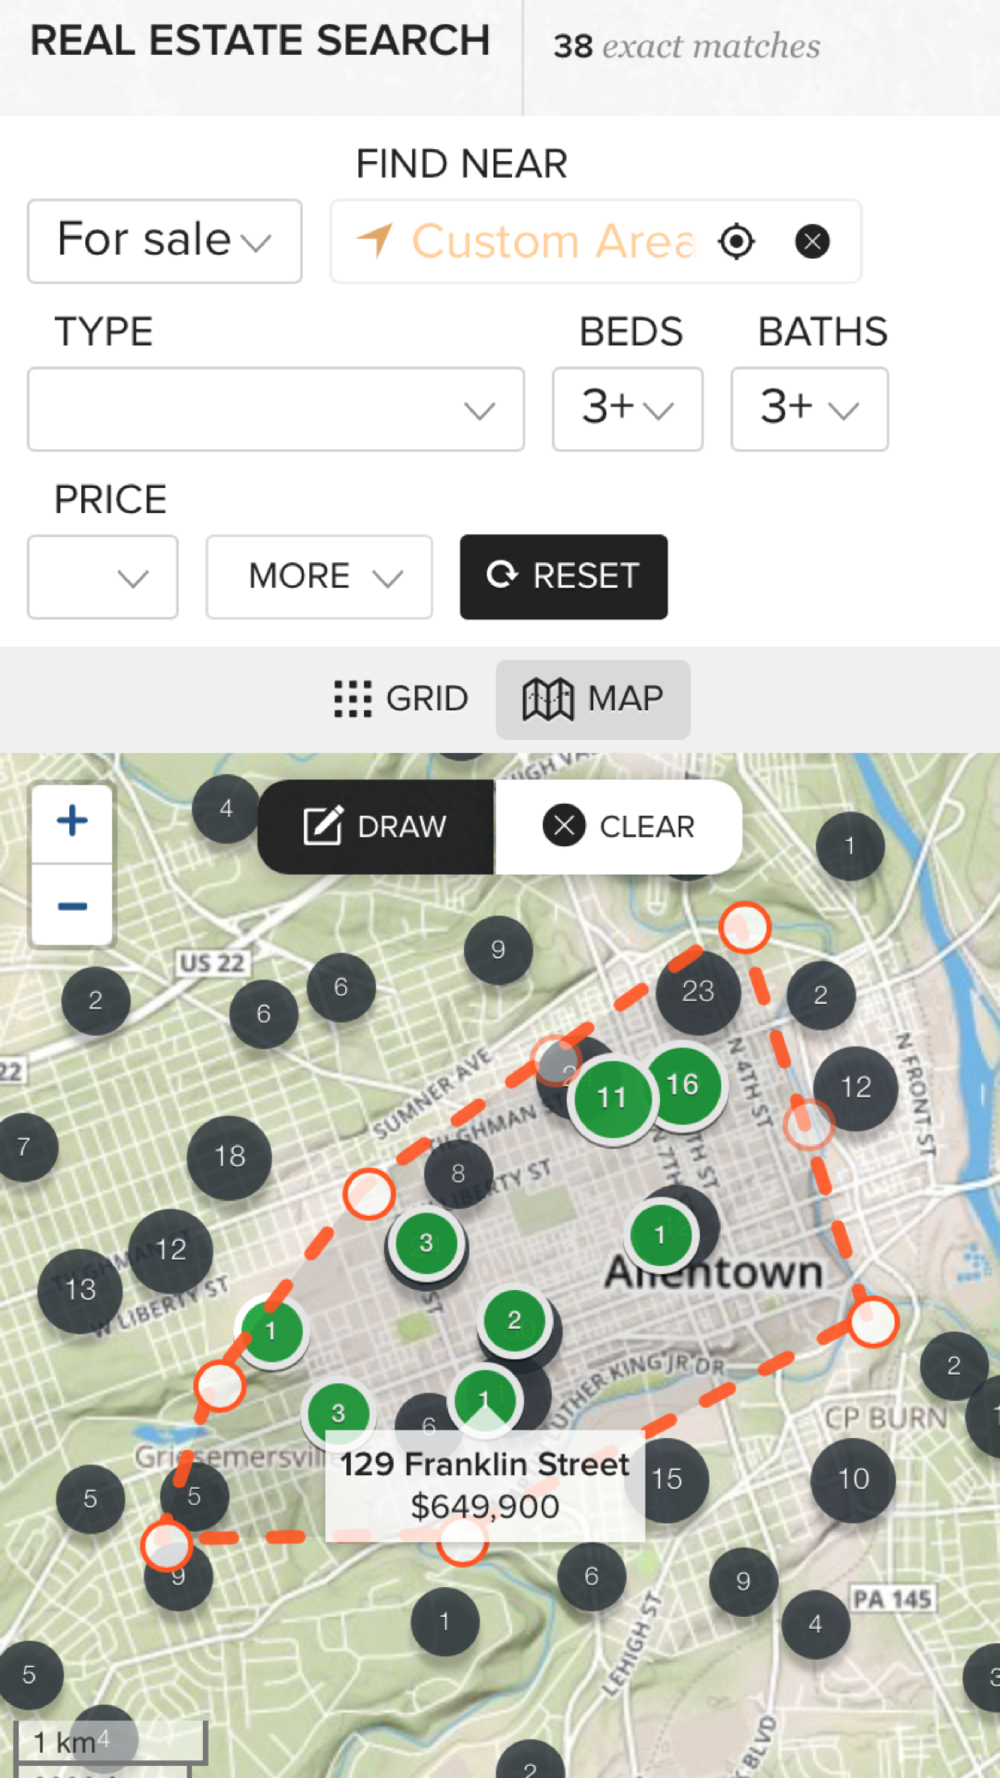Open the property TYPE dropdown
Viewport: 1000px width, 1778px height.
click(276, 409)
